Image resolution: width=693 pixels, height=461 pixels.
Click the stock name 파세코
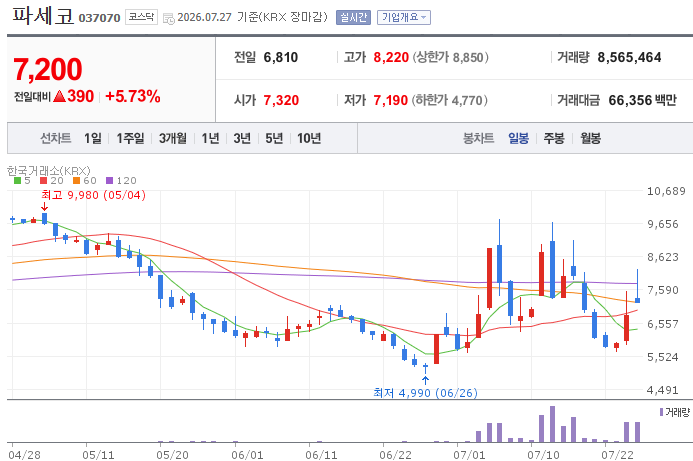click(x=43, y=15)
